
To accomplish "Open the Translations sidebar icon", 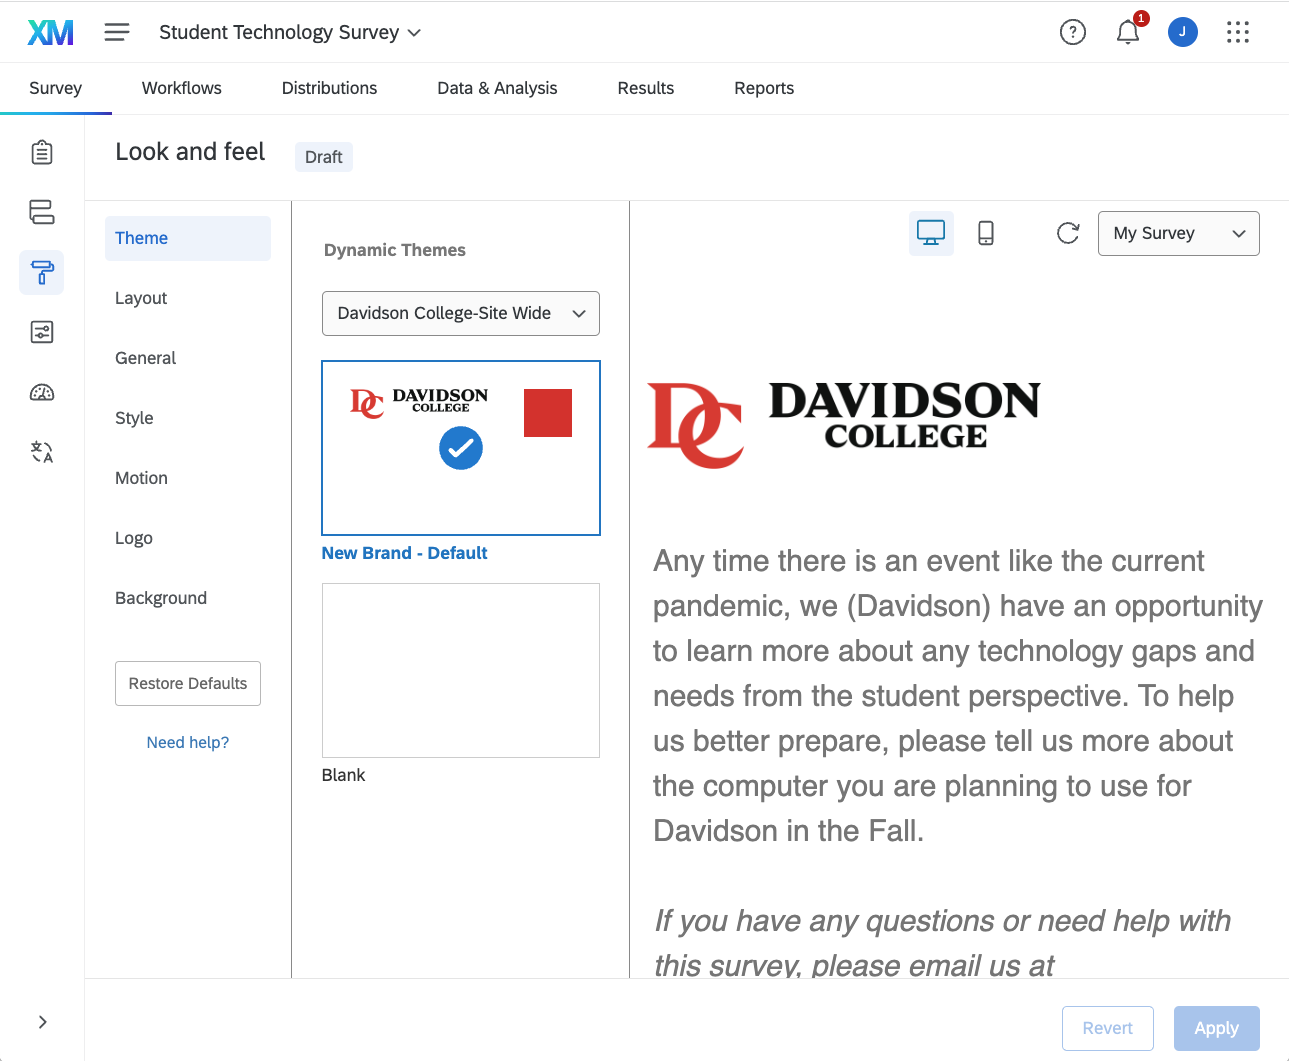I will coord(42,452).
